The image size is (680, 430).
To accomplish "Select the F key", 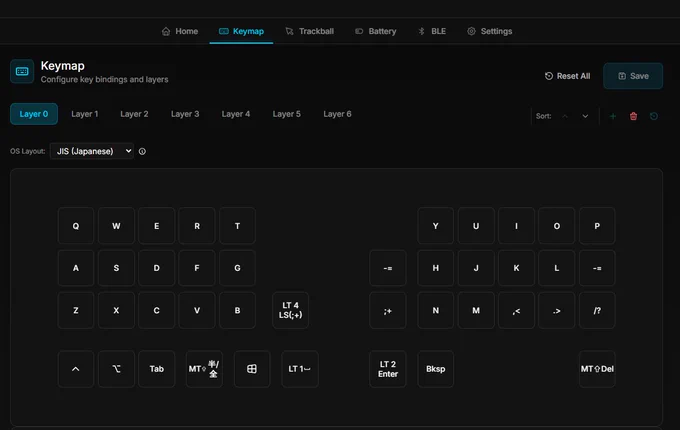I will (x=197, y=268).
